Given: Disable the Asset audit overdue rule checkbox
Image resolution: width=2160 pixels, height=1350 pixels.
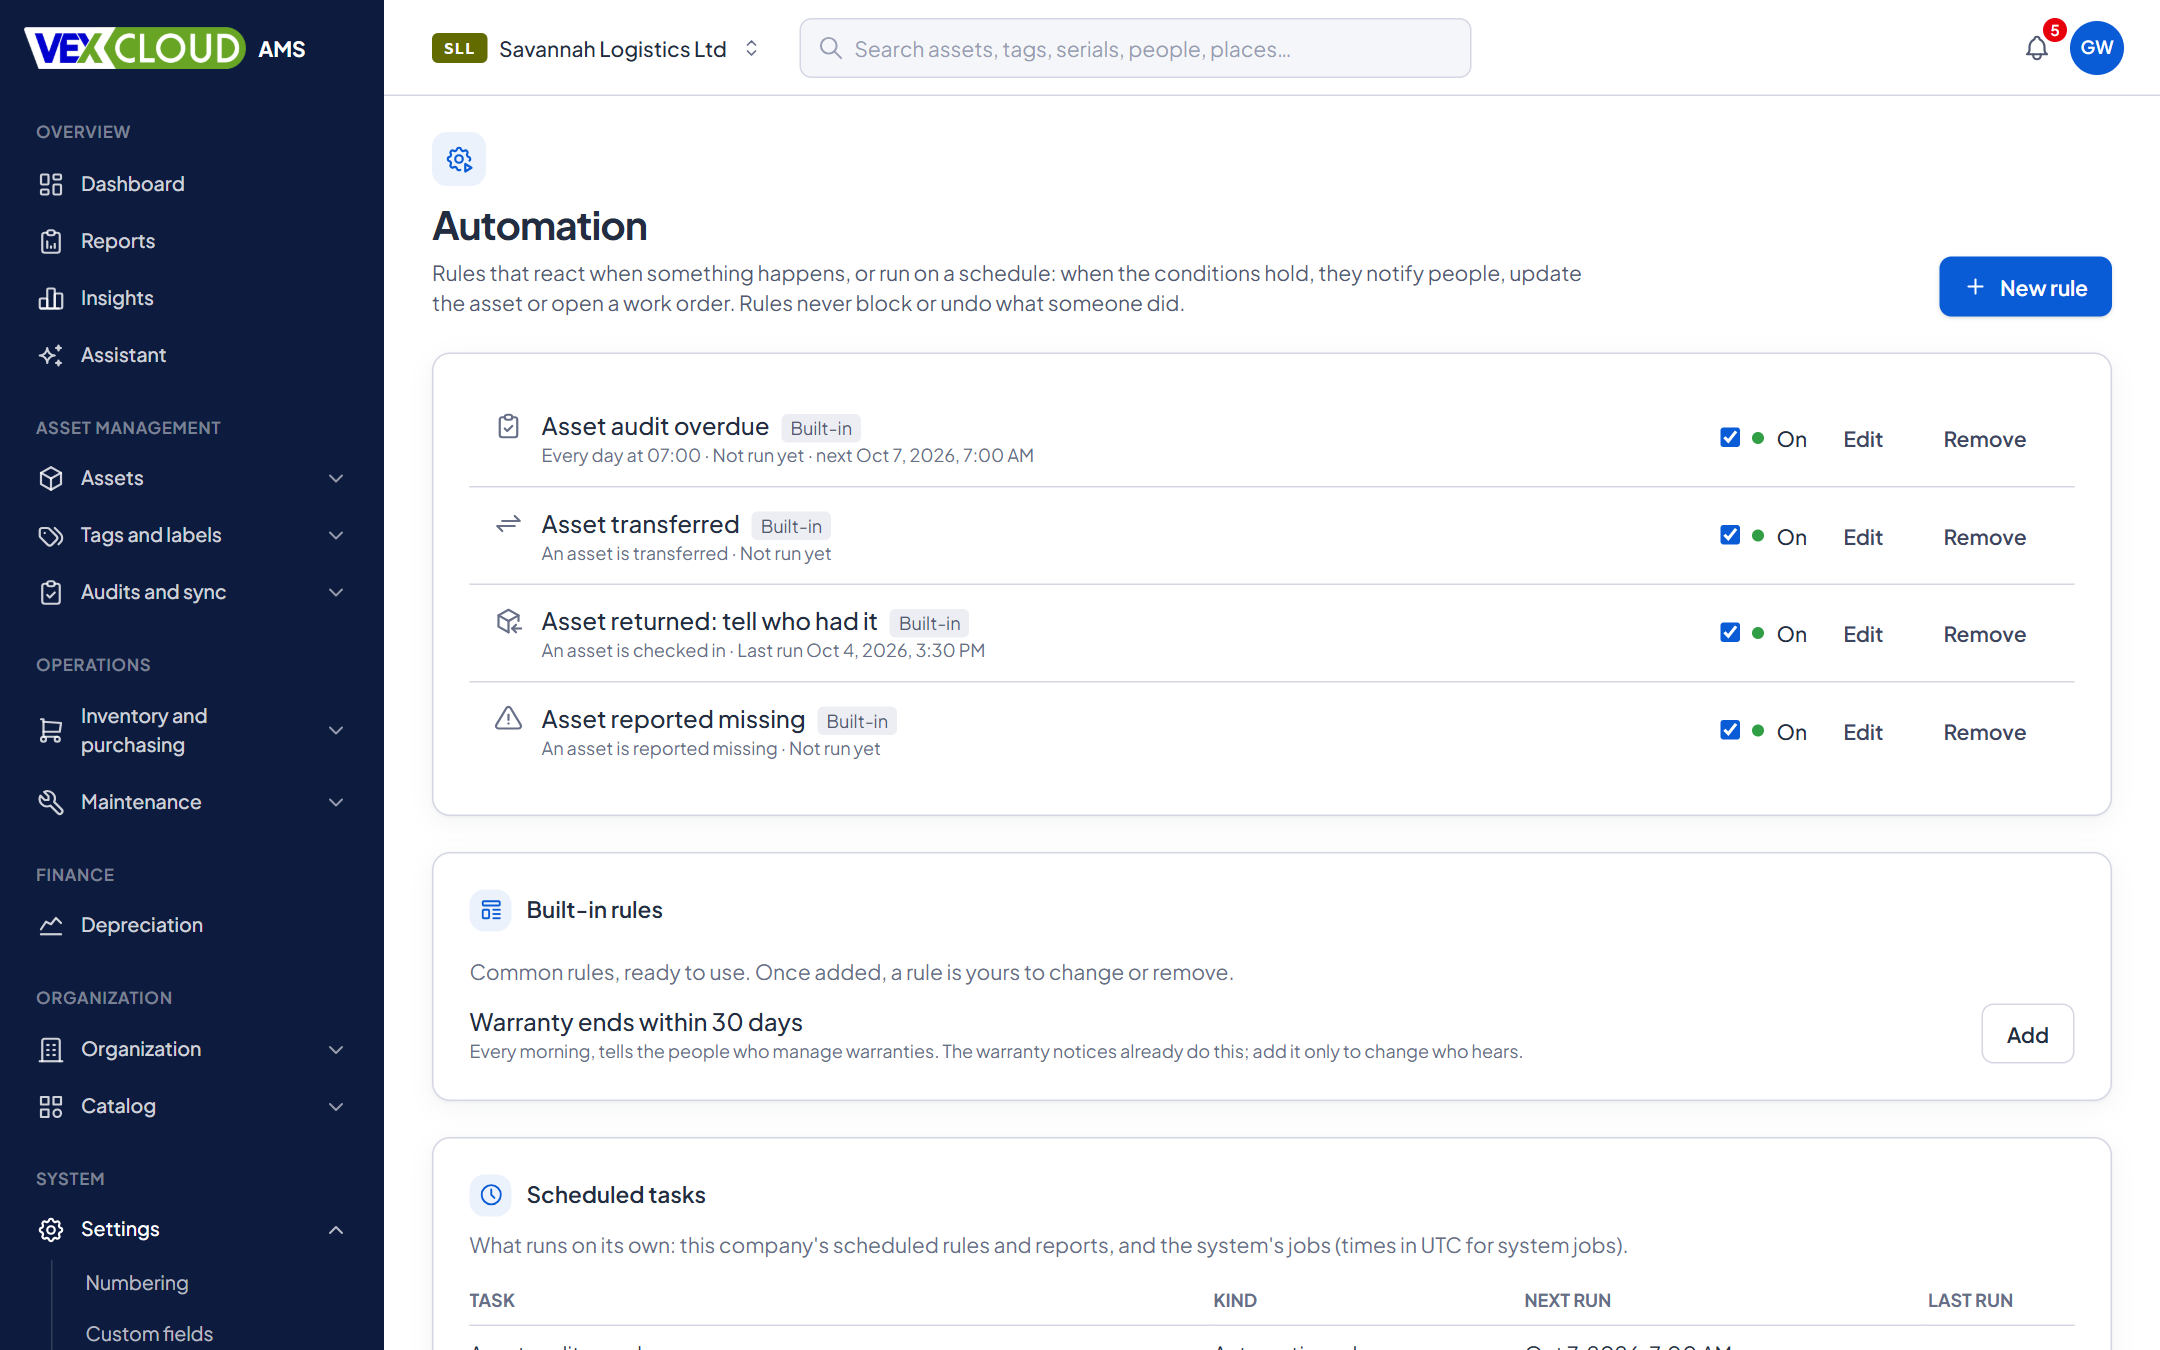Looking at the screenshot, I should coord(1730,437).
